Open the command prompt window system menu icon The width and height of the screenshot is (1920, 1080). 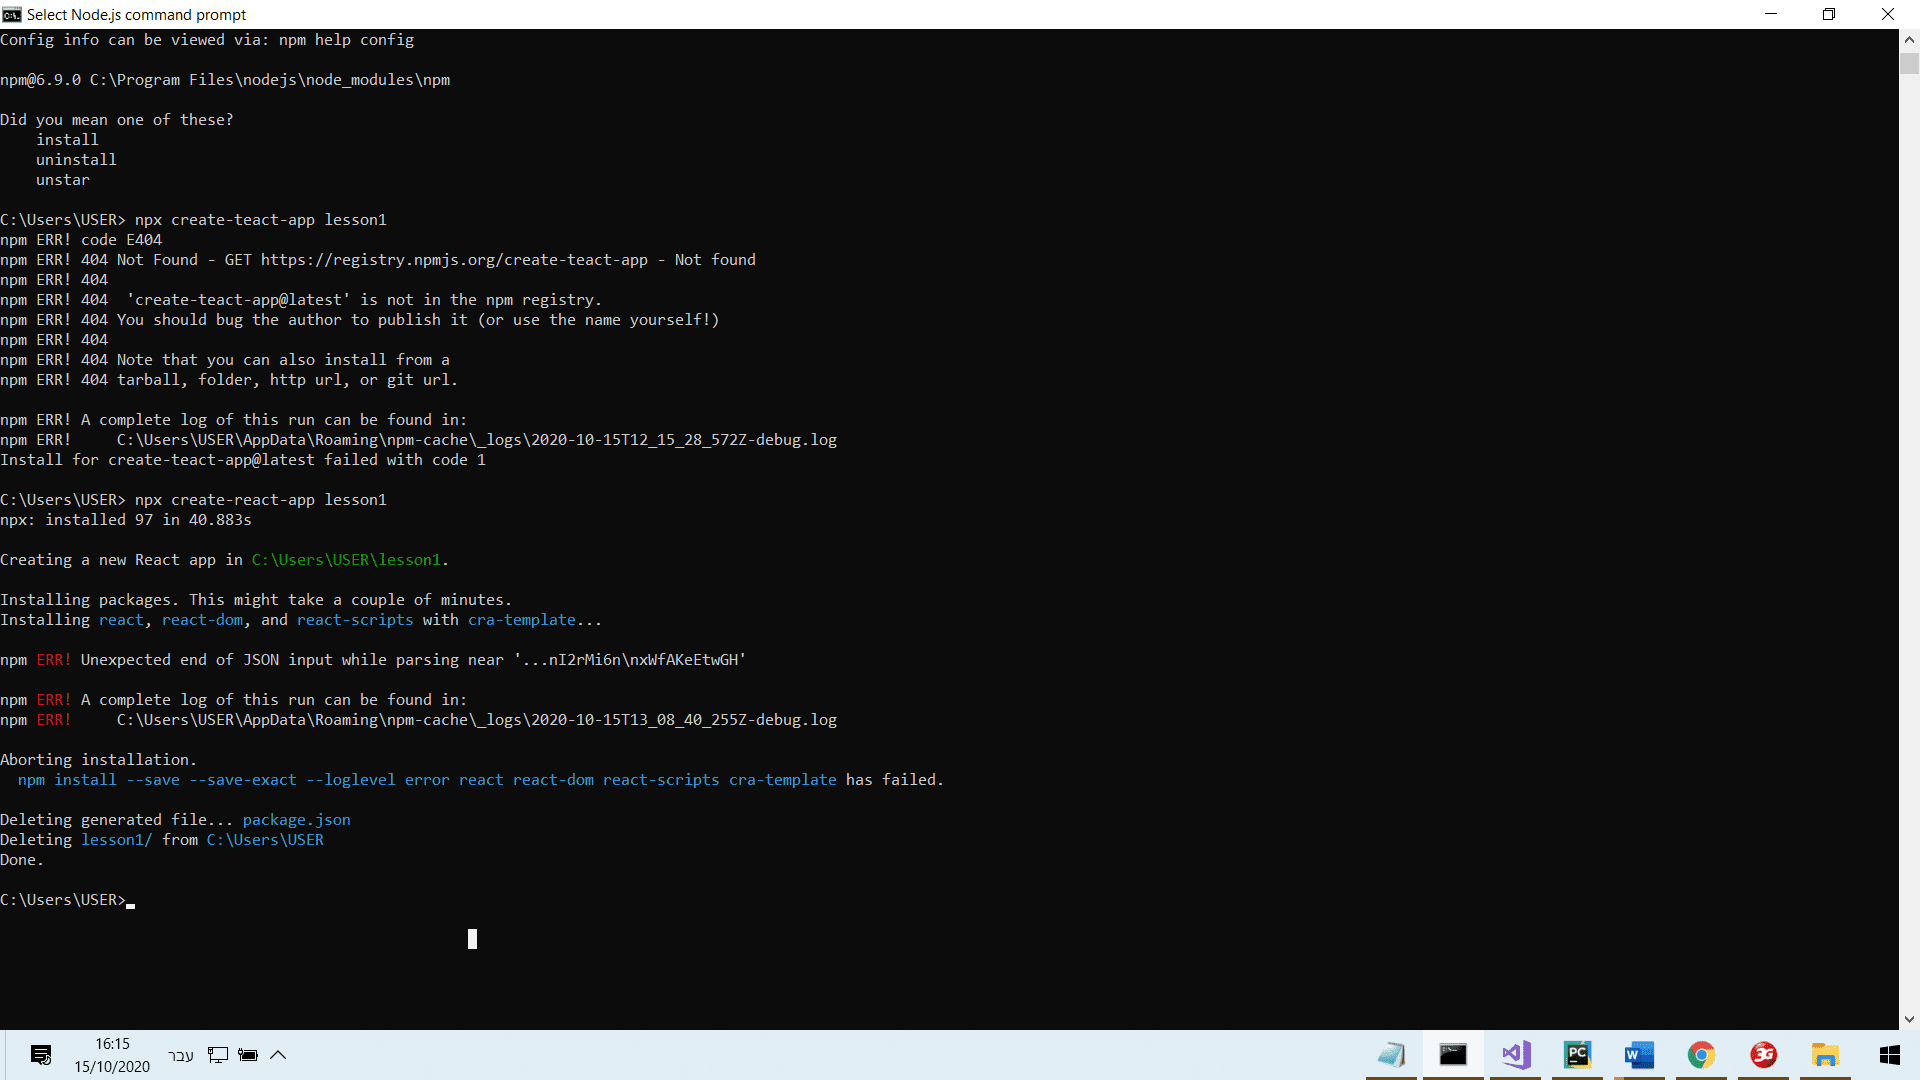11,14
